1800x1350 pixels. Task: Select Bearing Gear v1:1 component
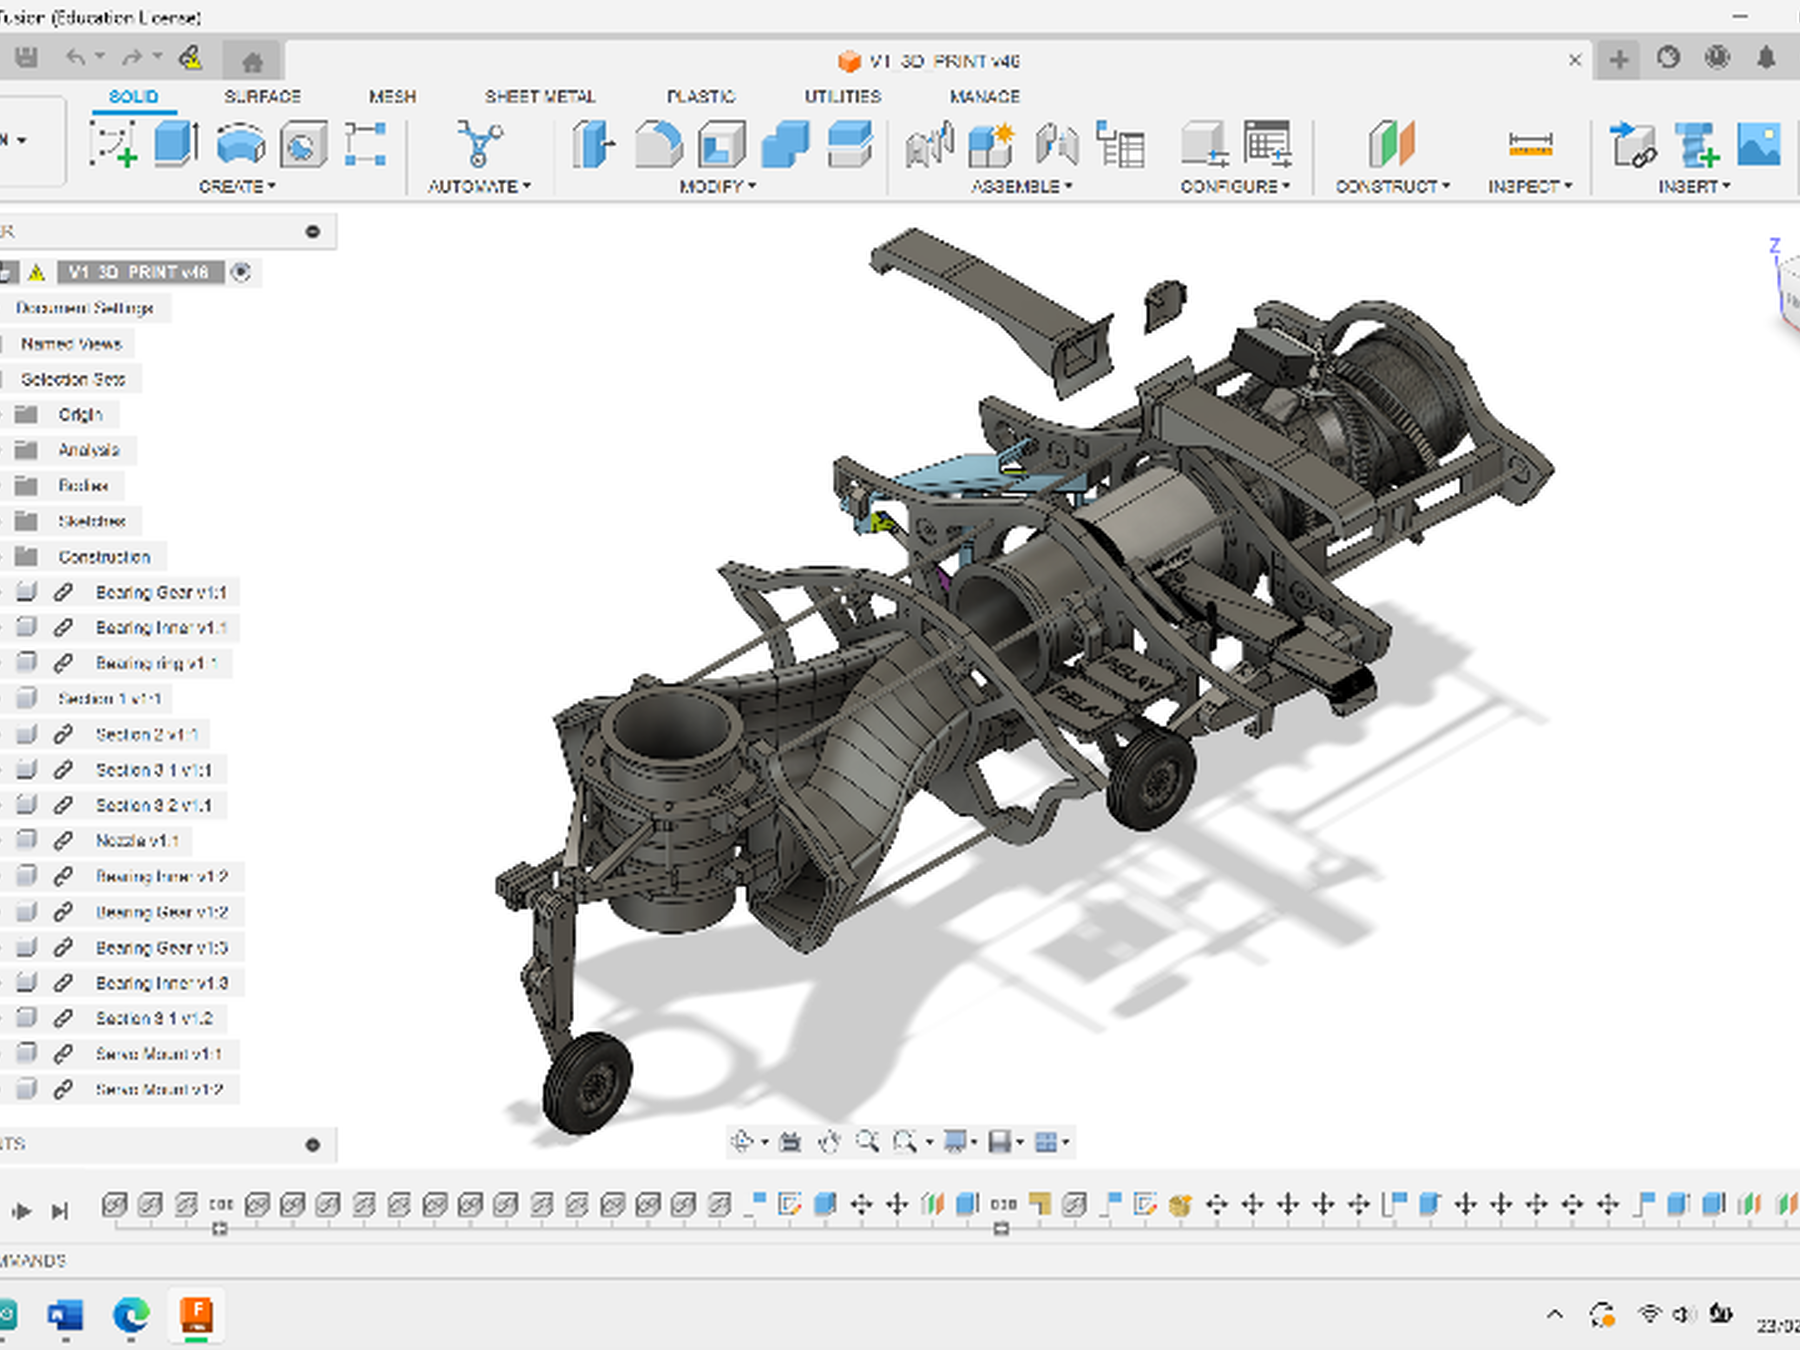pos(160,592)
